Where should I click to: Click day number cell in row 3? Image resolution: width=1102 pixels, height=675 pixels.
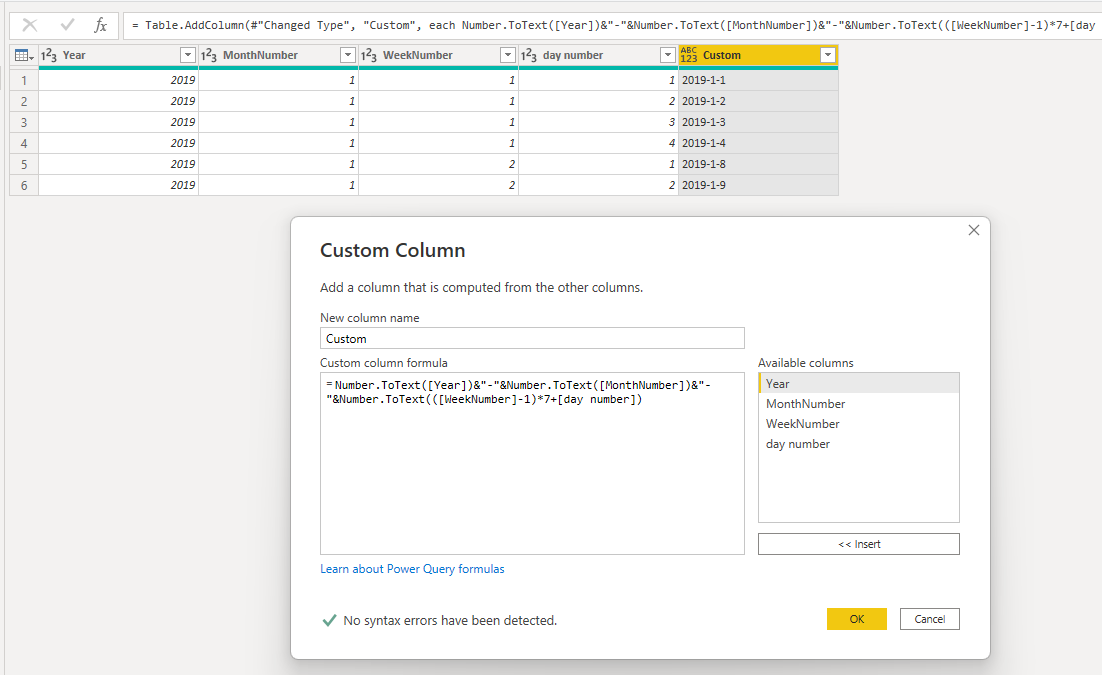[x=598, y=122]
